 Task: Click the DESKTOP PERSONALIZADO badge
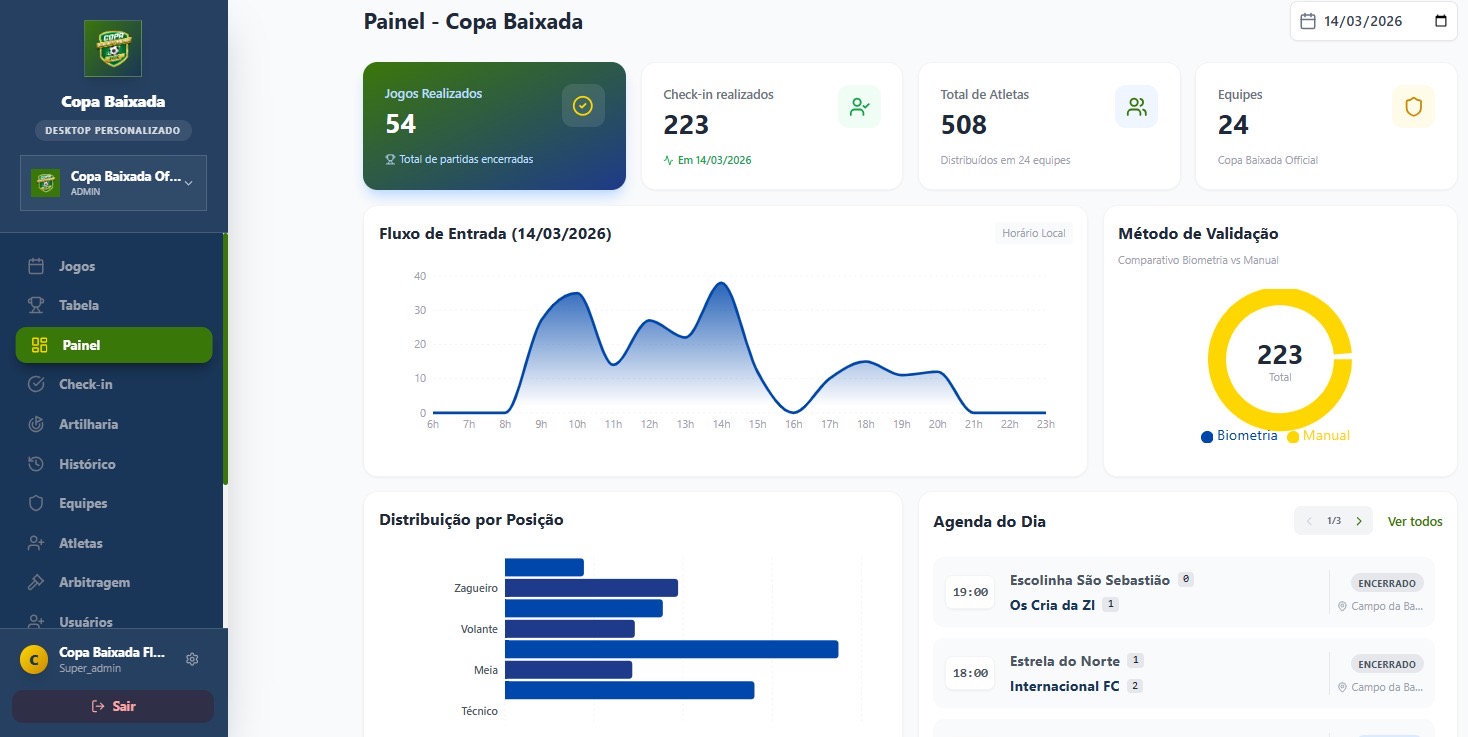[113, 131]
